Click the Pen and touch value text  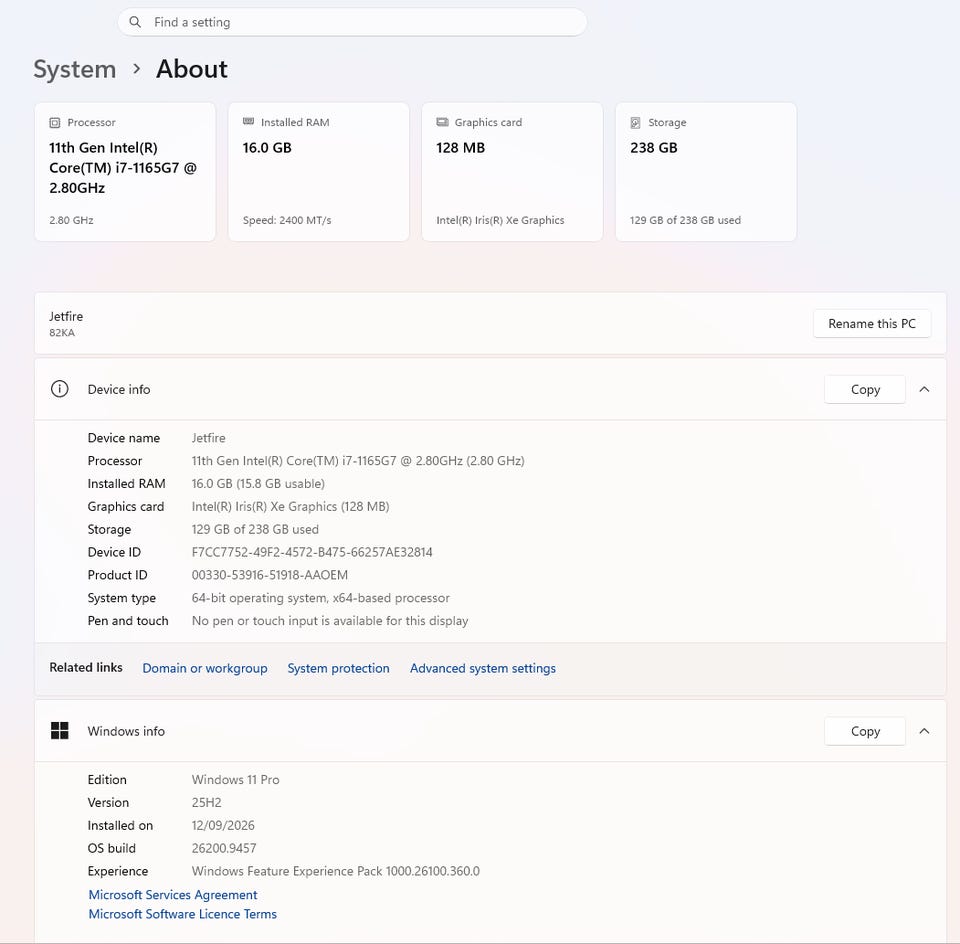330,620
